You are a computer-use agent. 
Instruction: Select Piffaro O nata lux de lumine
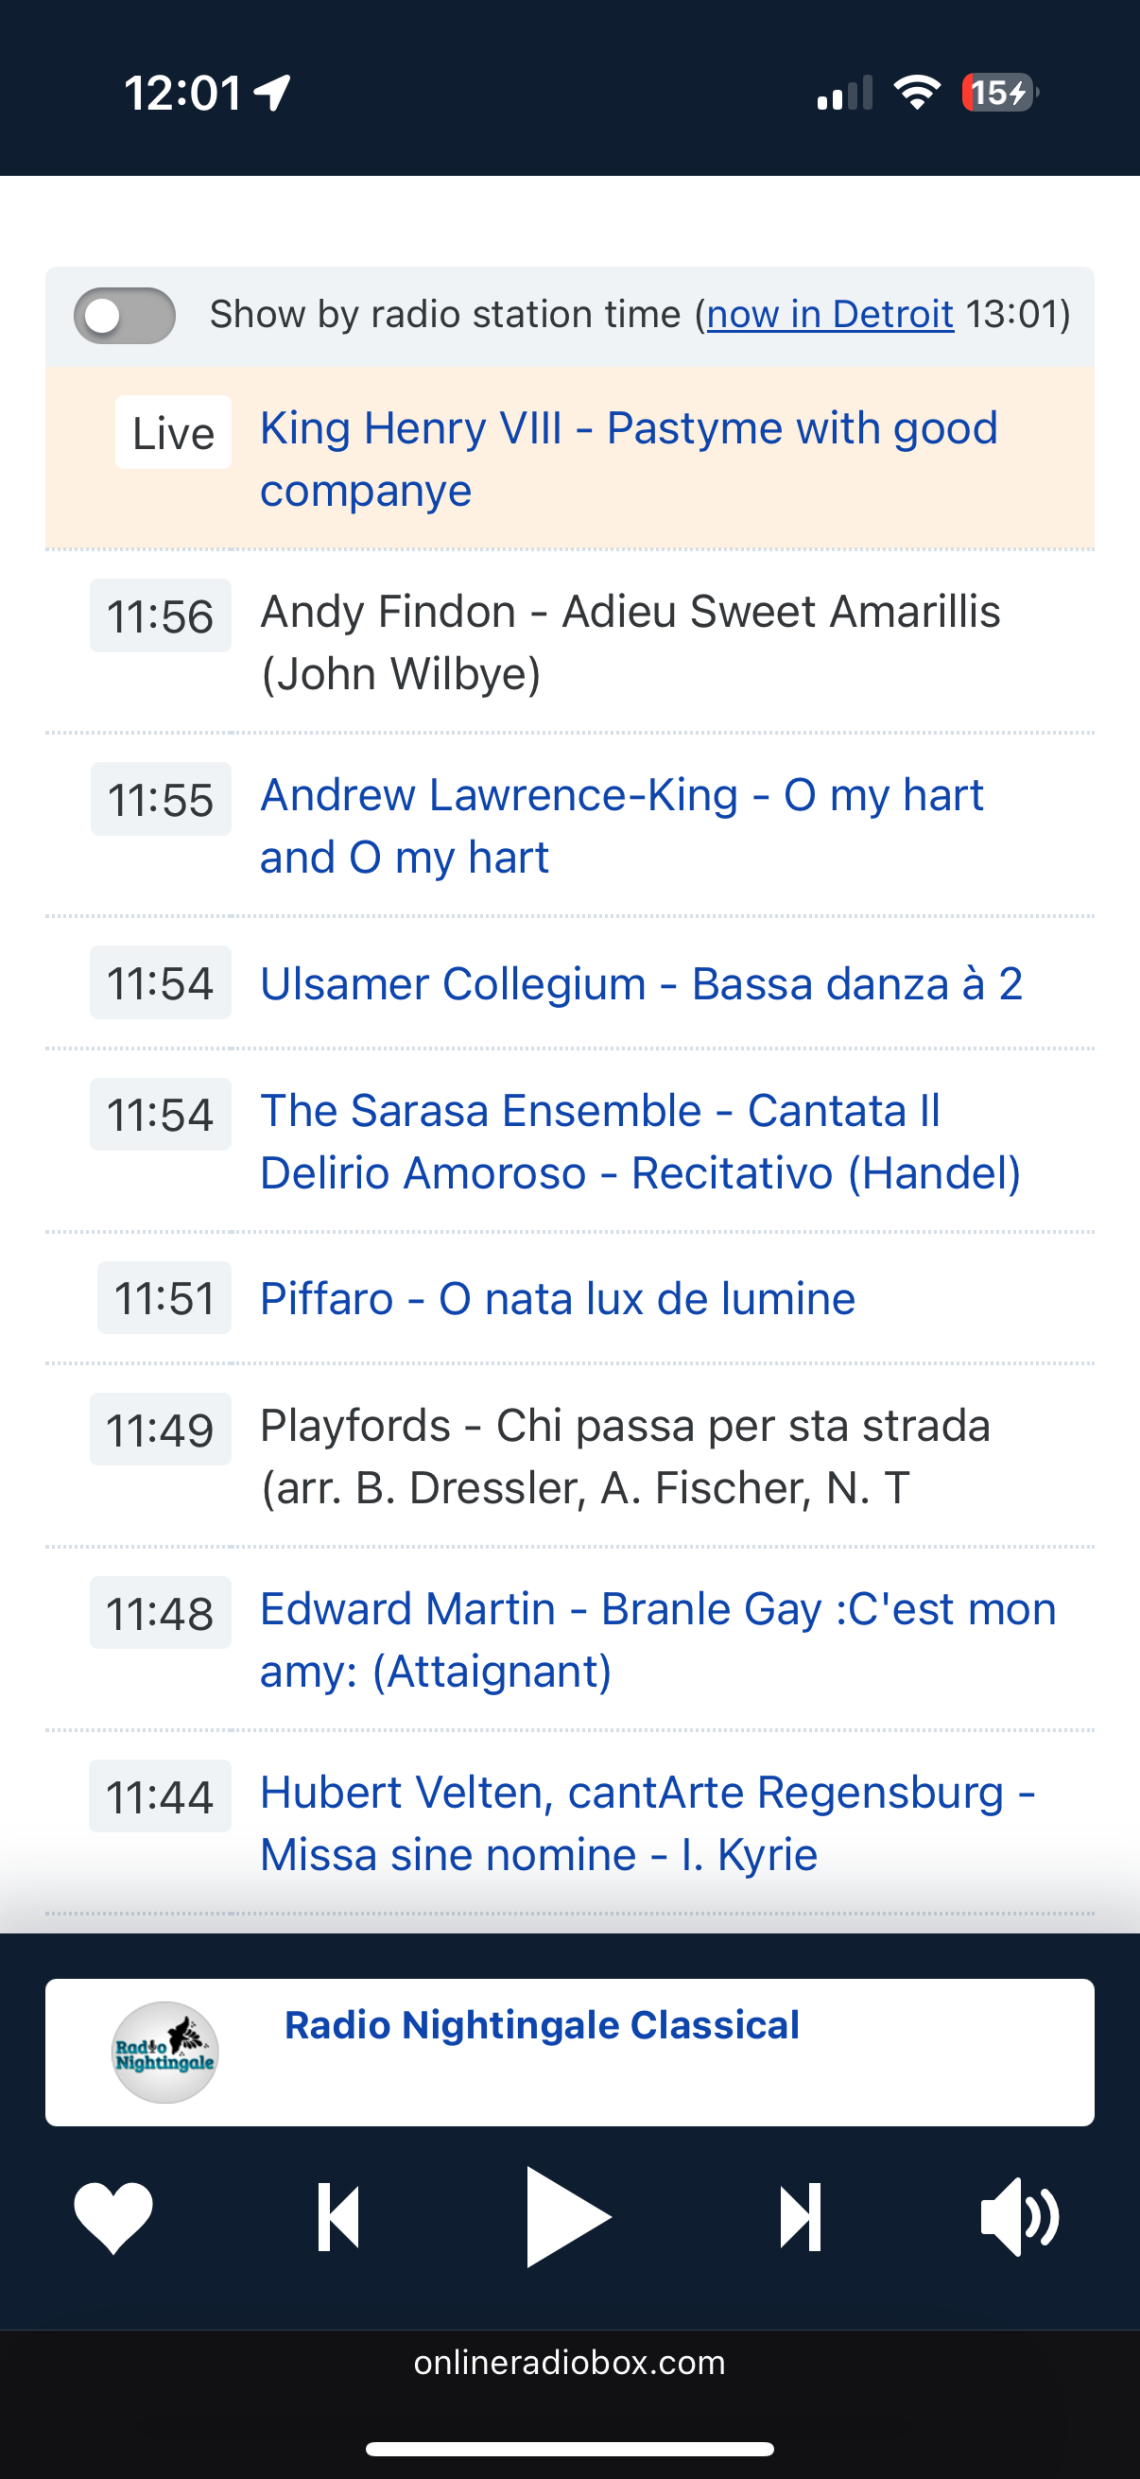(557, 1298)
